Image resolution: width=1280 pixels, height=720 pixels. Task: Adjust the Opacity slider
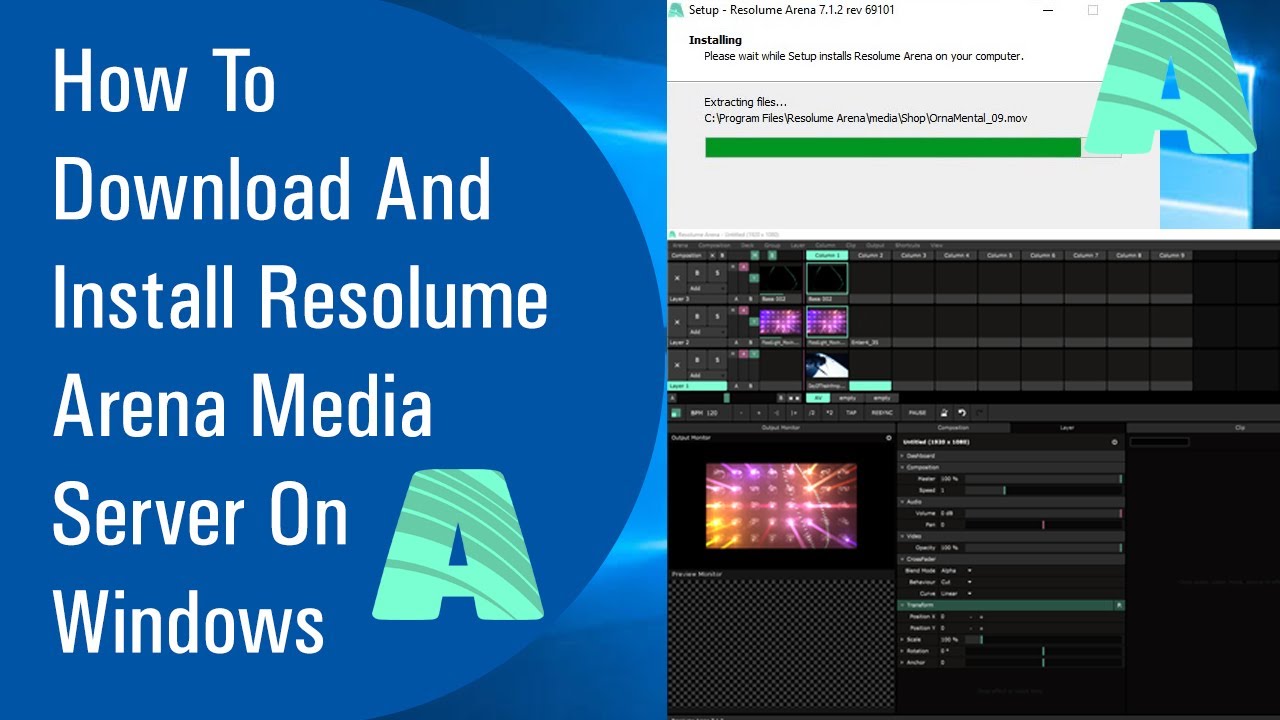point(1043,548)
